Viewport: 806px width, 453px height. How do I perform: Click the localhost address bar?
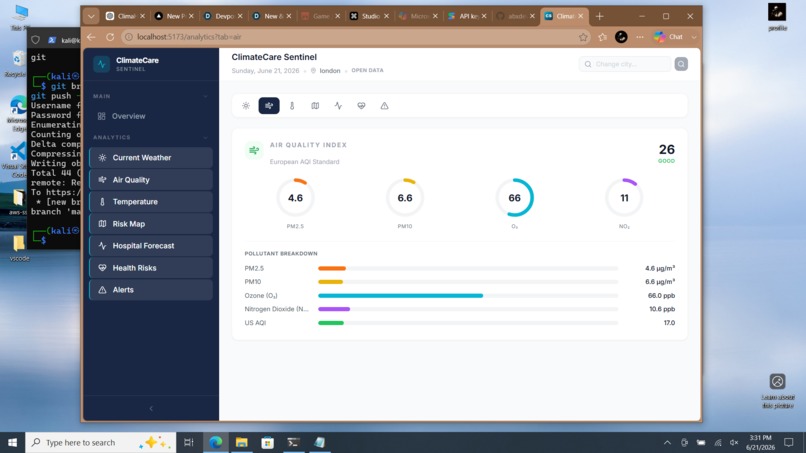[x=355, y=37]
